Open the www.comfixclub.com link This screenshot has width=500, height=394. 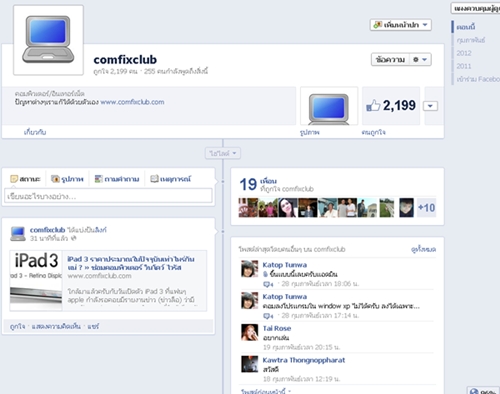(x=132, y=102)
